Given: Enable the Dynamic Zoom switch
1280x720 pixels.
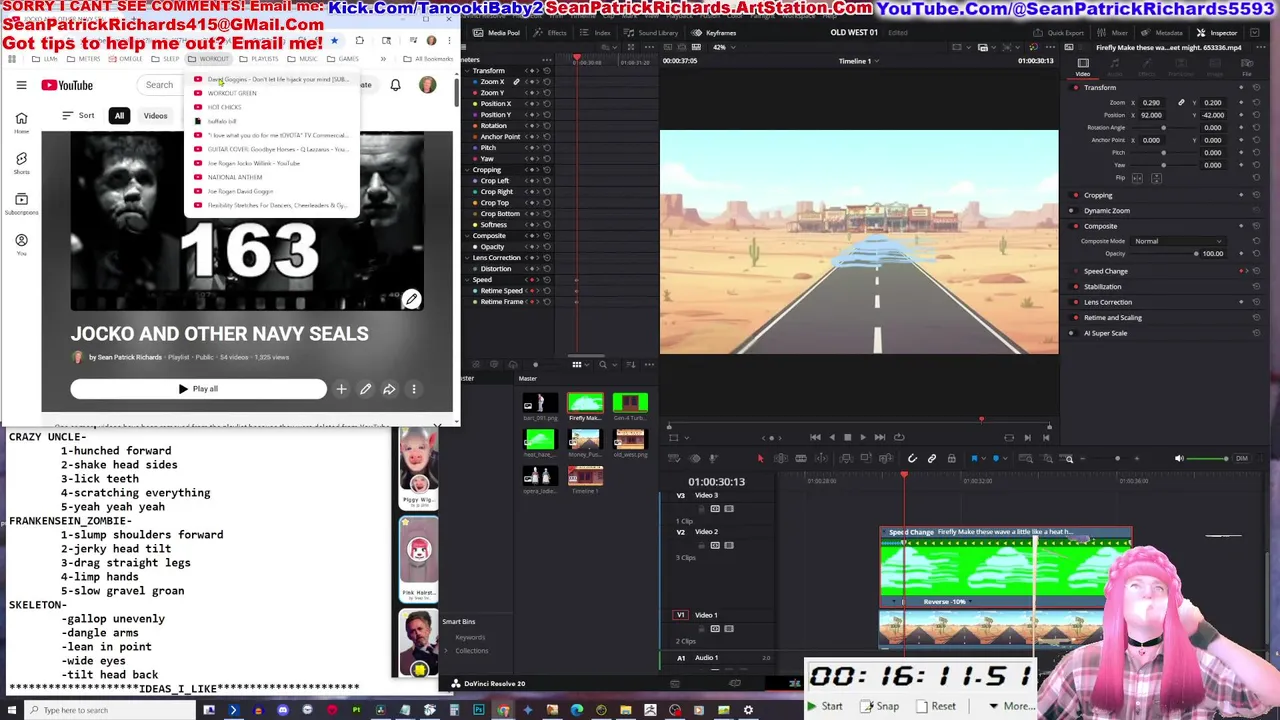Looking at the screenshot, I should [1072, 211].
